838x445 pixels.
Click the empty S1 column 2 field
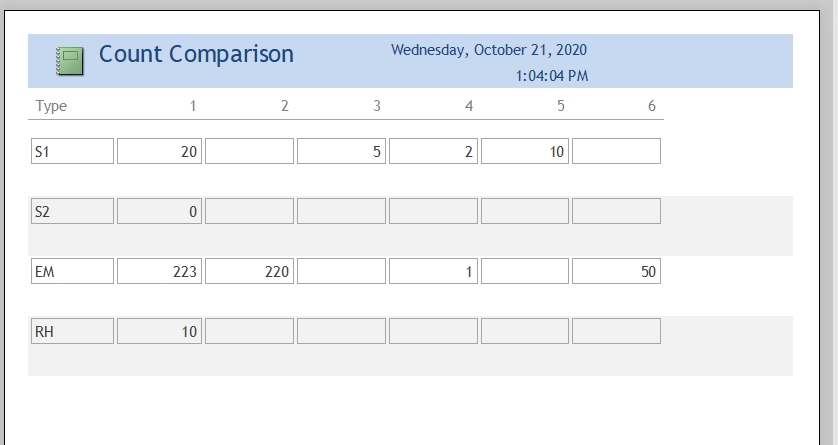(x=249, y=151)
